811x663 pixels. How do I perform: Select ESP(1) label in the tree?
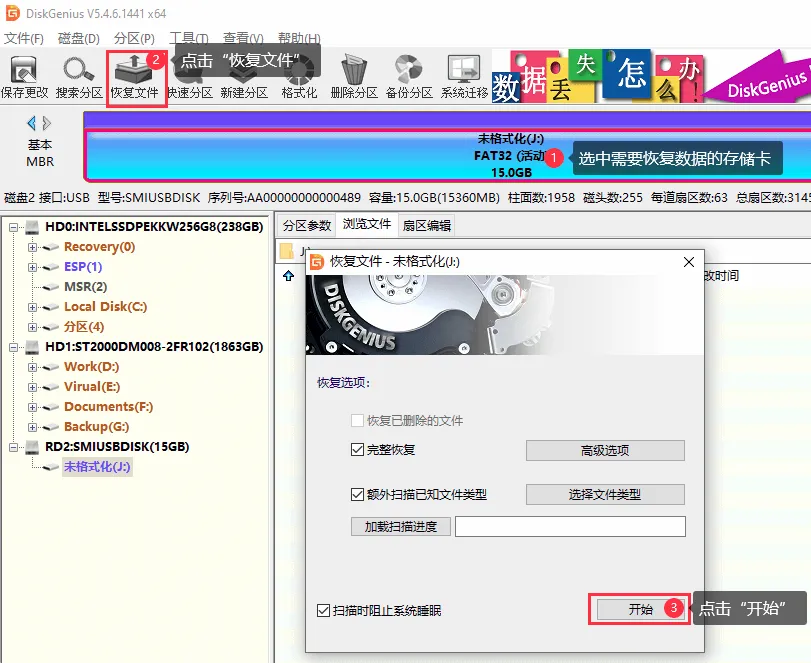pyautogui.click(x=83, y=266)
